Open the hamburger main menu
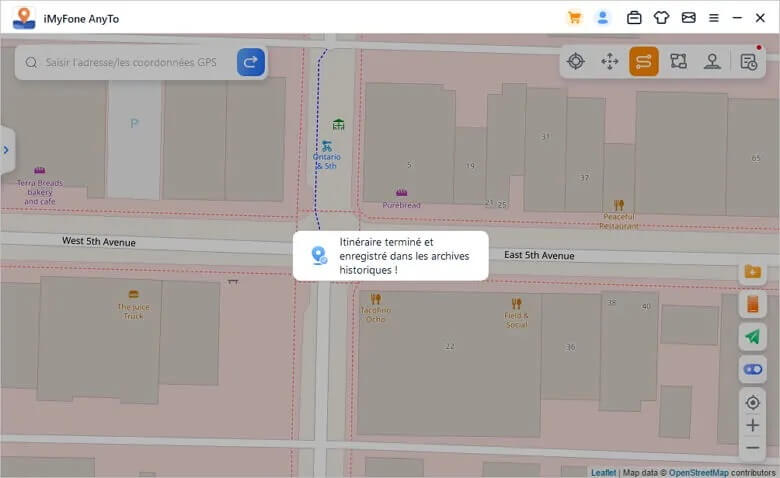 [714, 18]
